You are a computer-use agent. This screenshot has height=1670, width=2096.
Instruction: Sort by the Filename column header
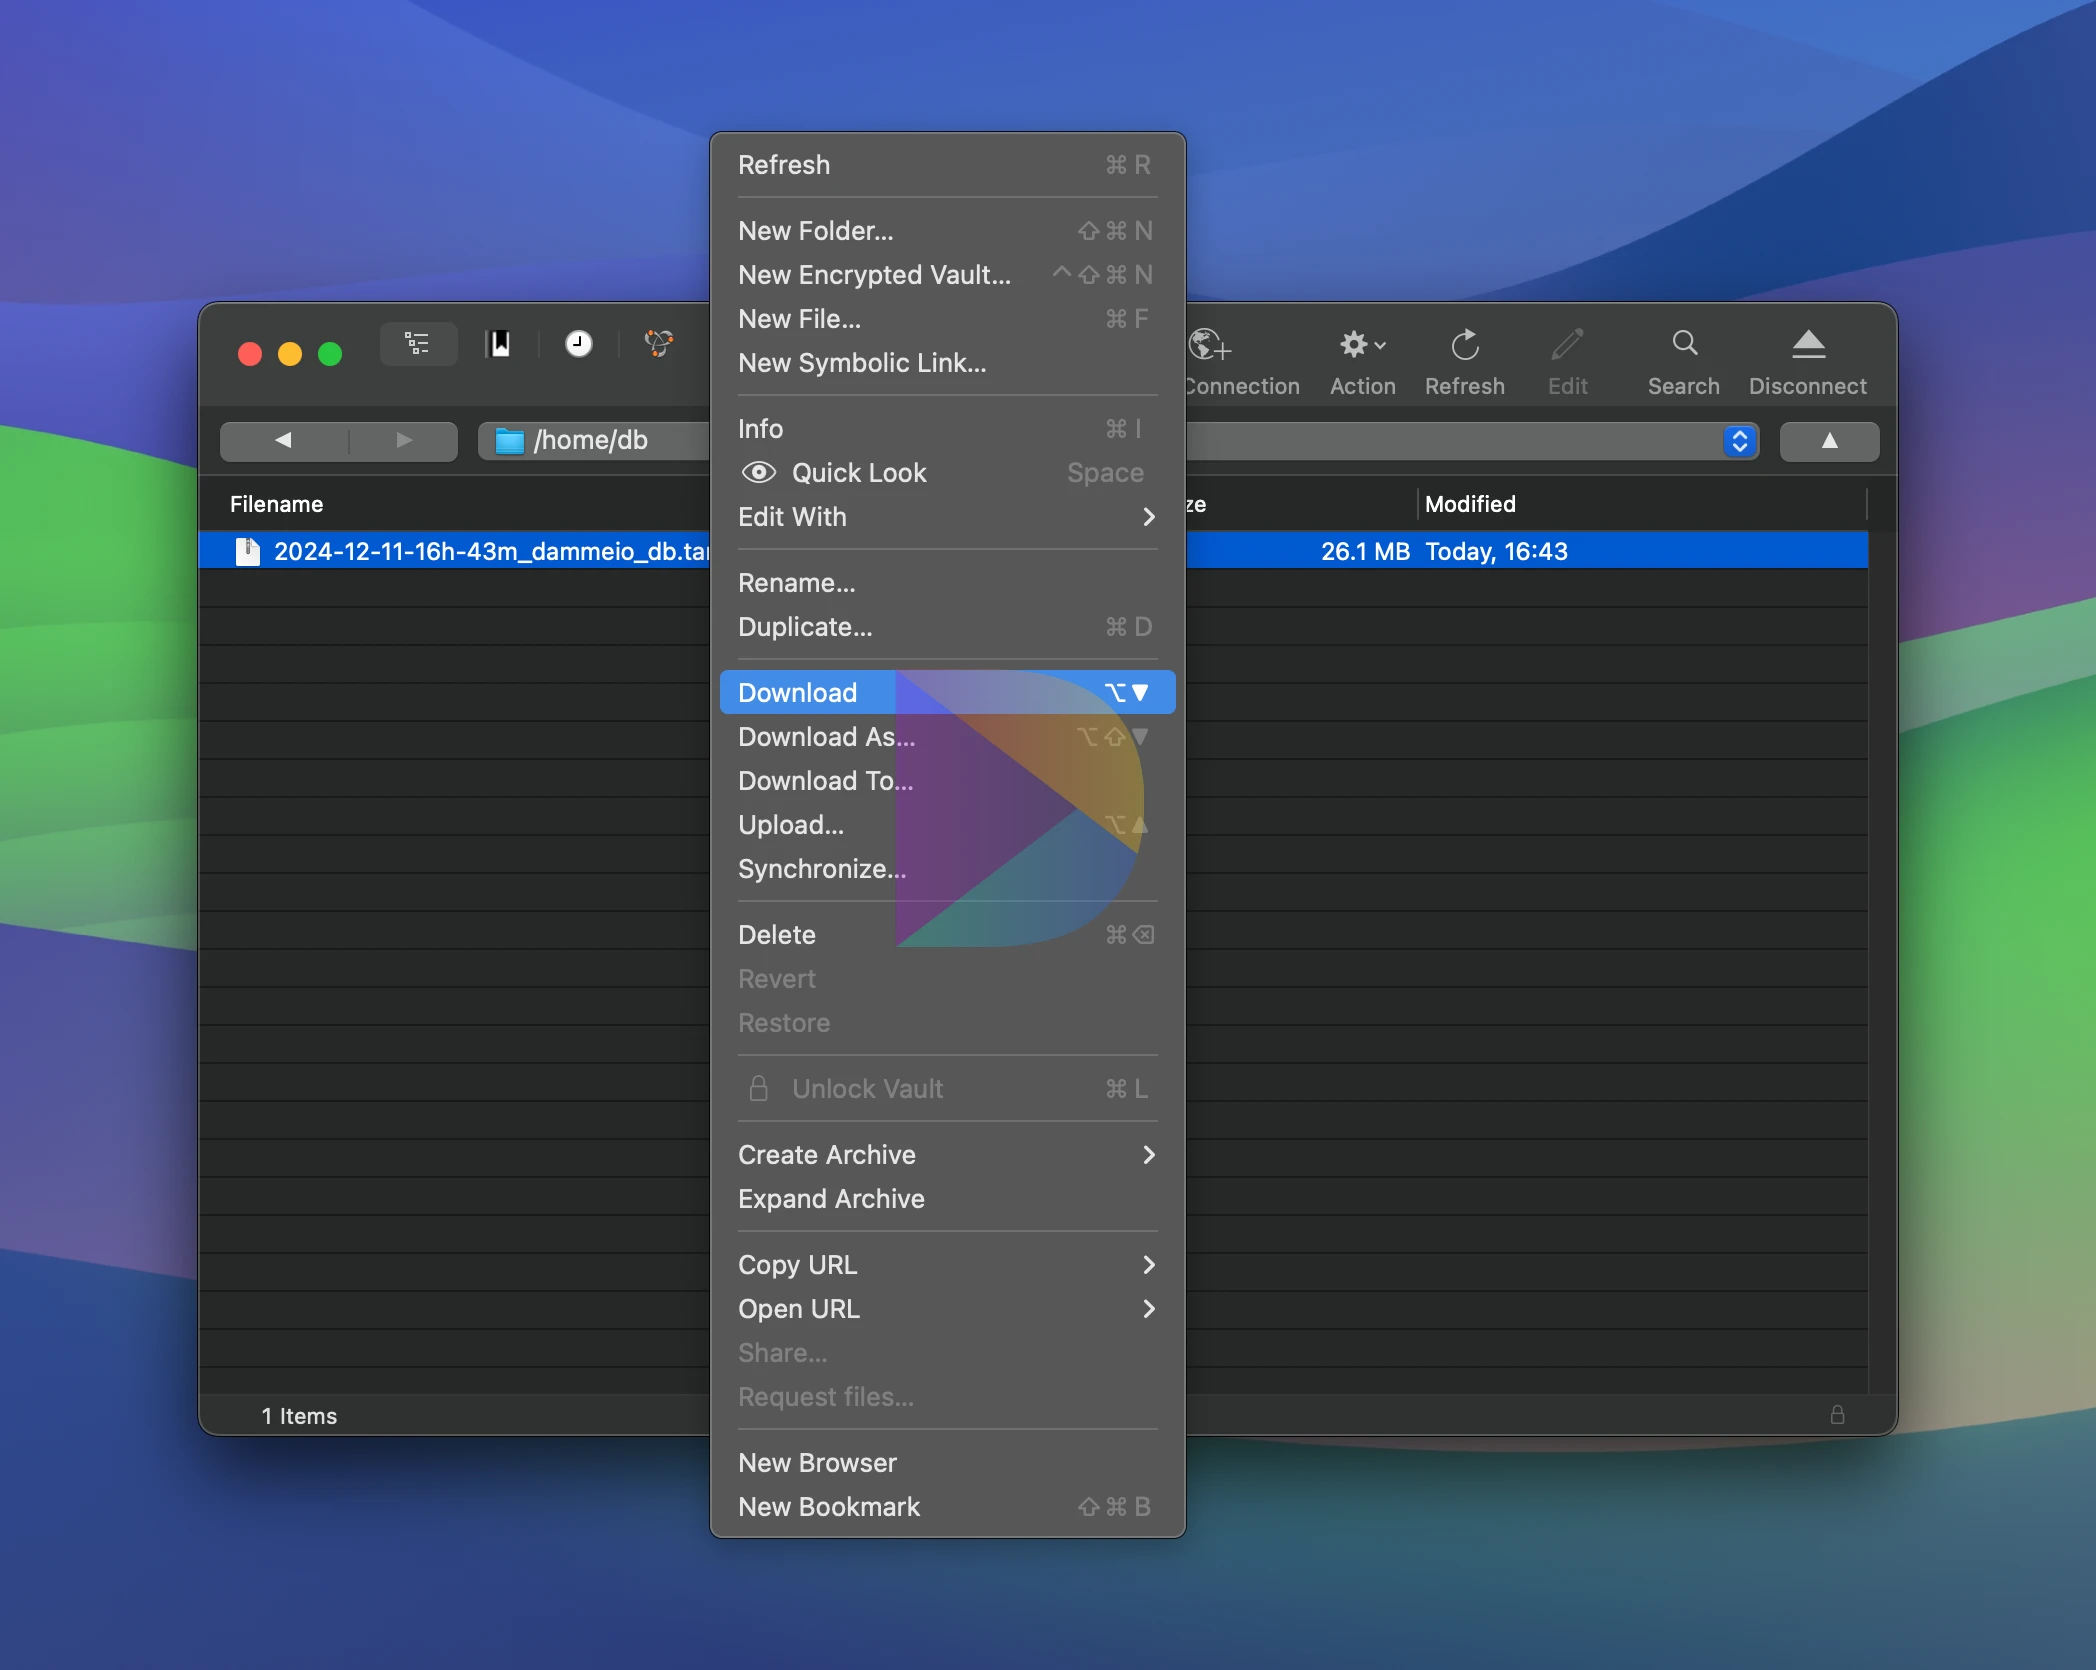(x=277, y=504)
